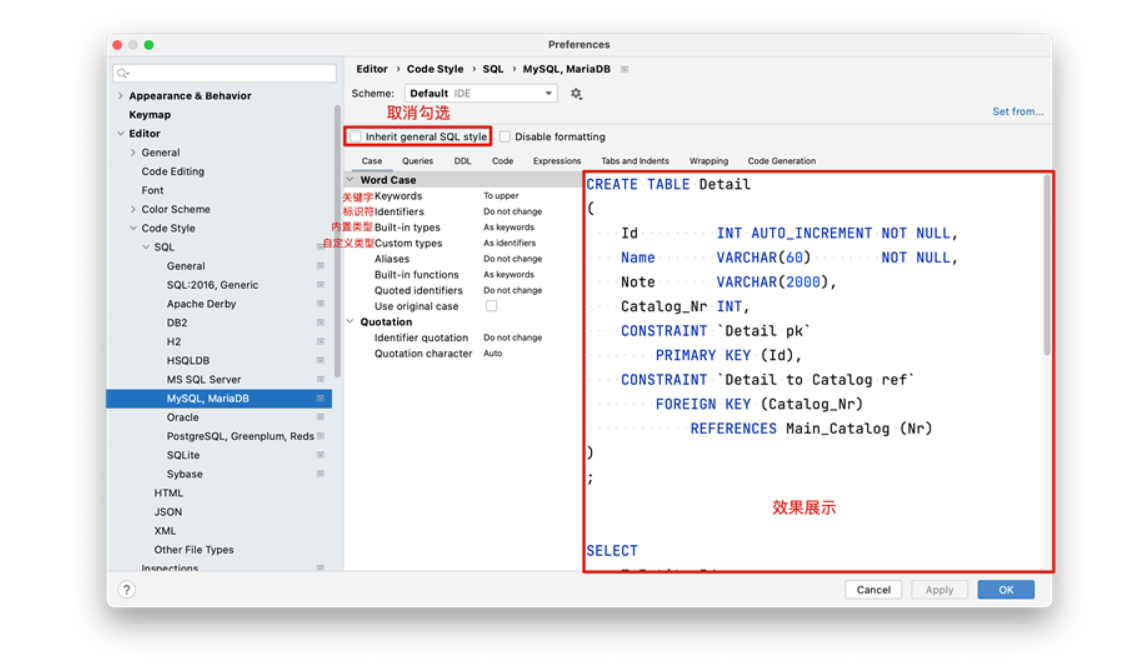Select H2 dialect in the tree
Image resolution: width=1145 pixels, height=664 pixels.
click(x=174, y=342)
